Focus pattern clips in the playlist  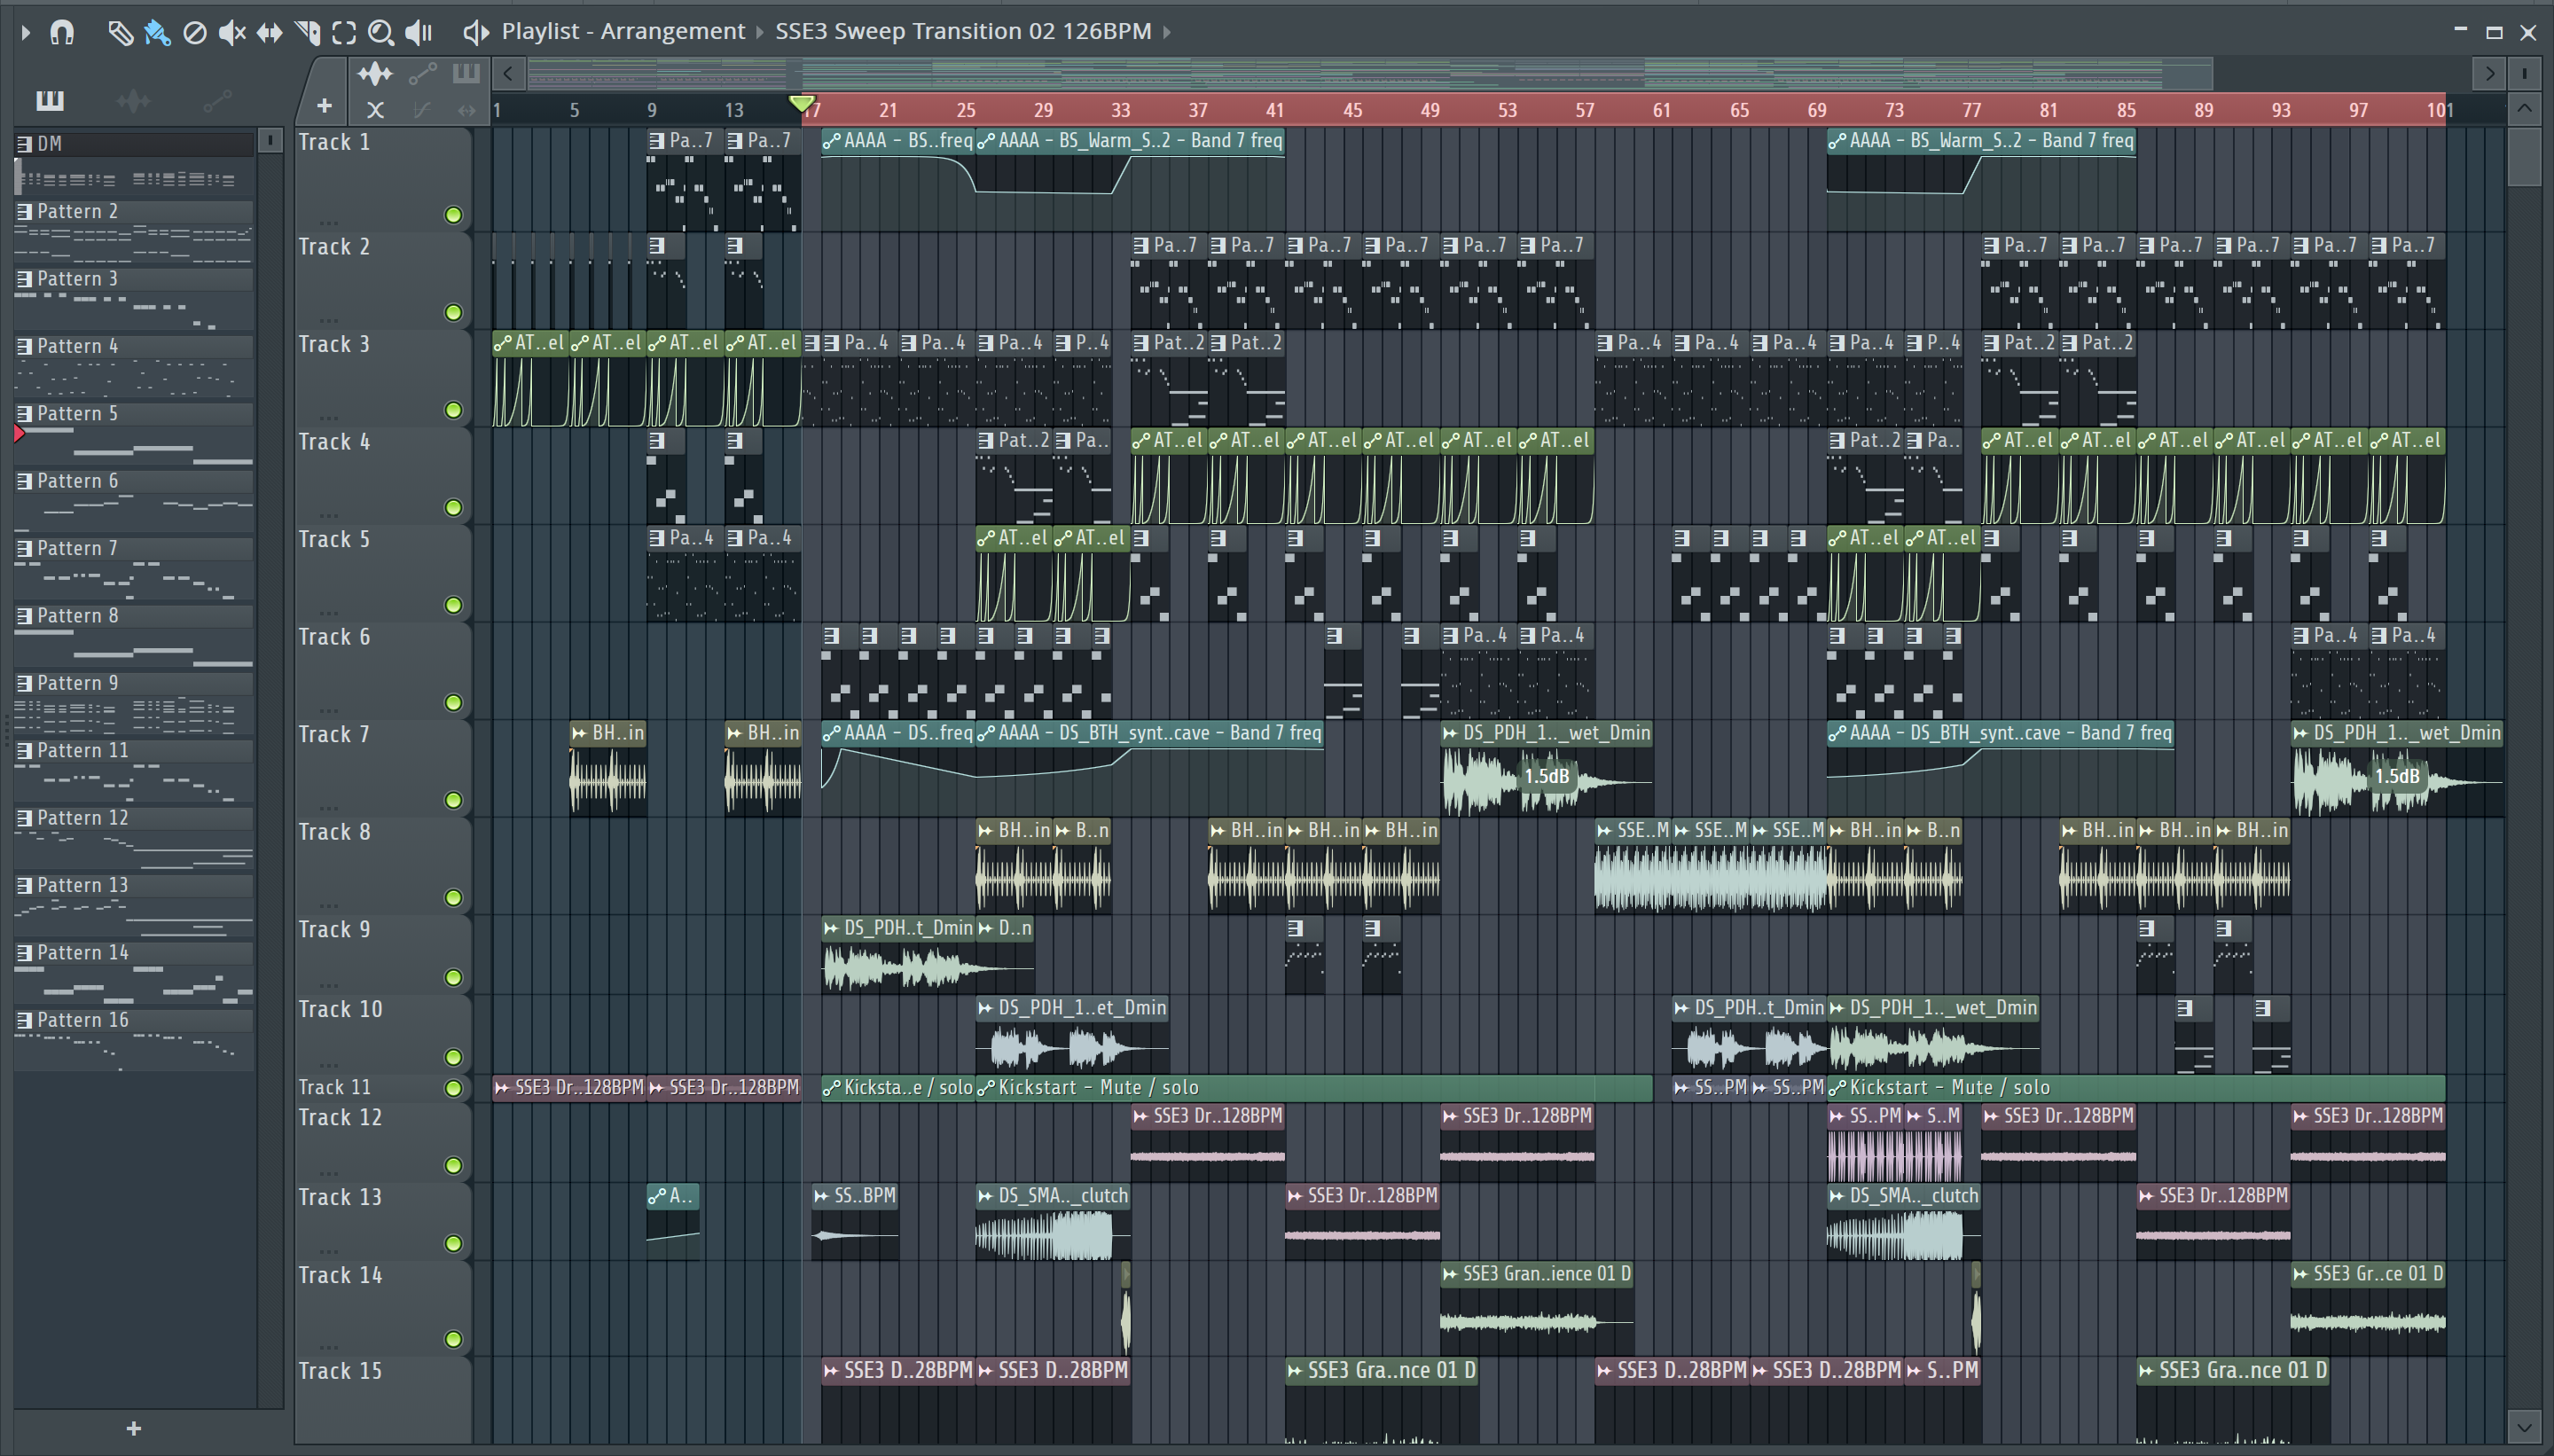[466, 73]
